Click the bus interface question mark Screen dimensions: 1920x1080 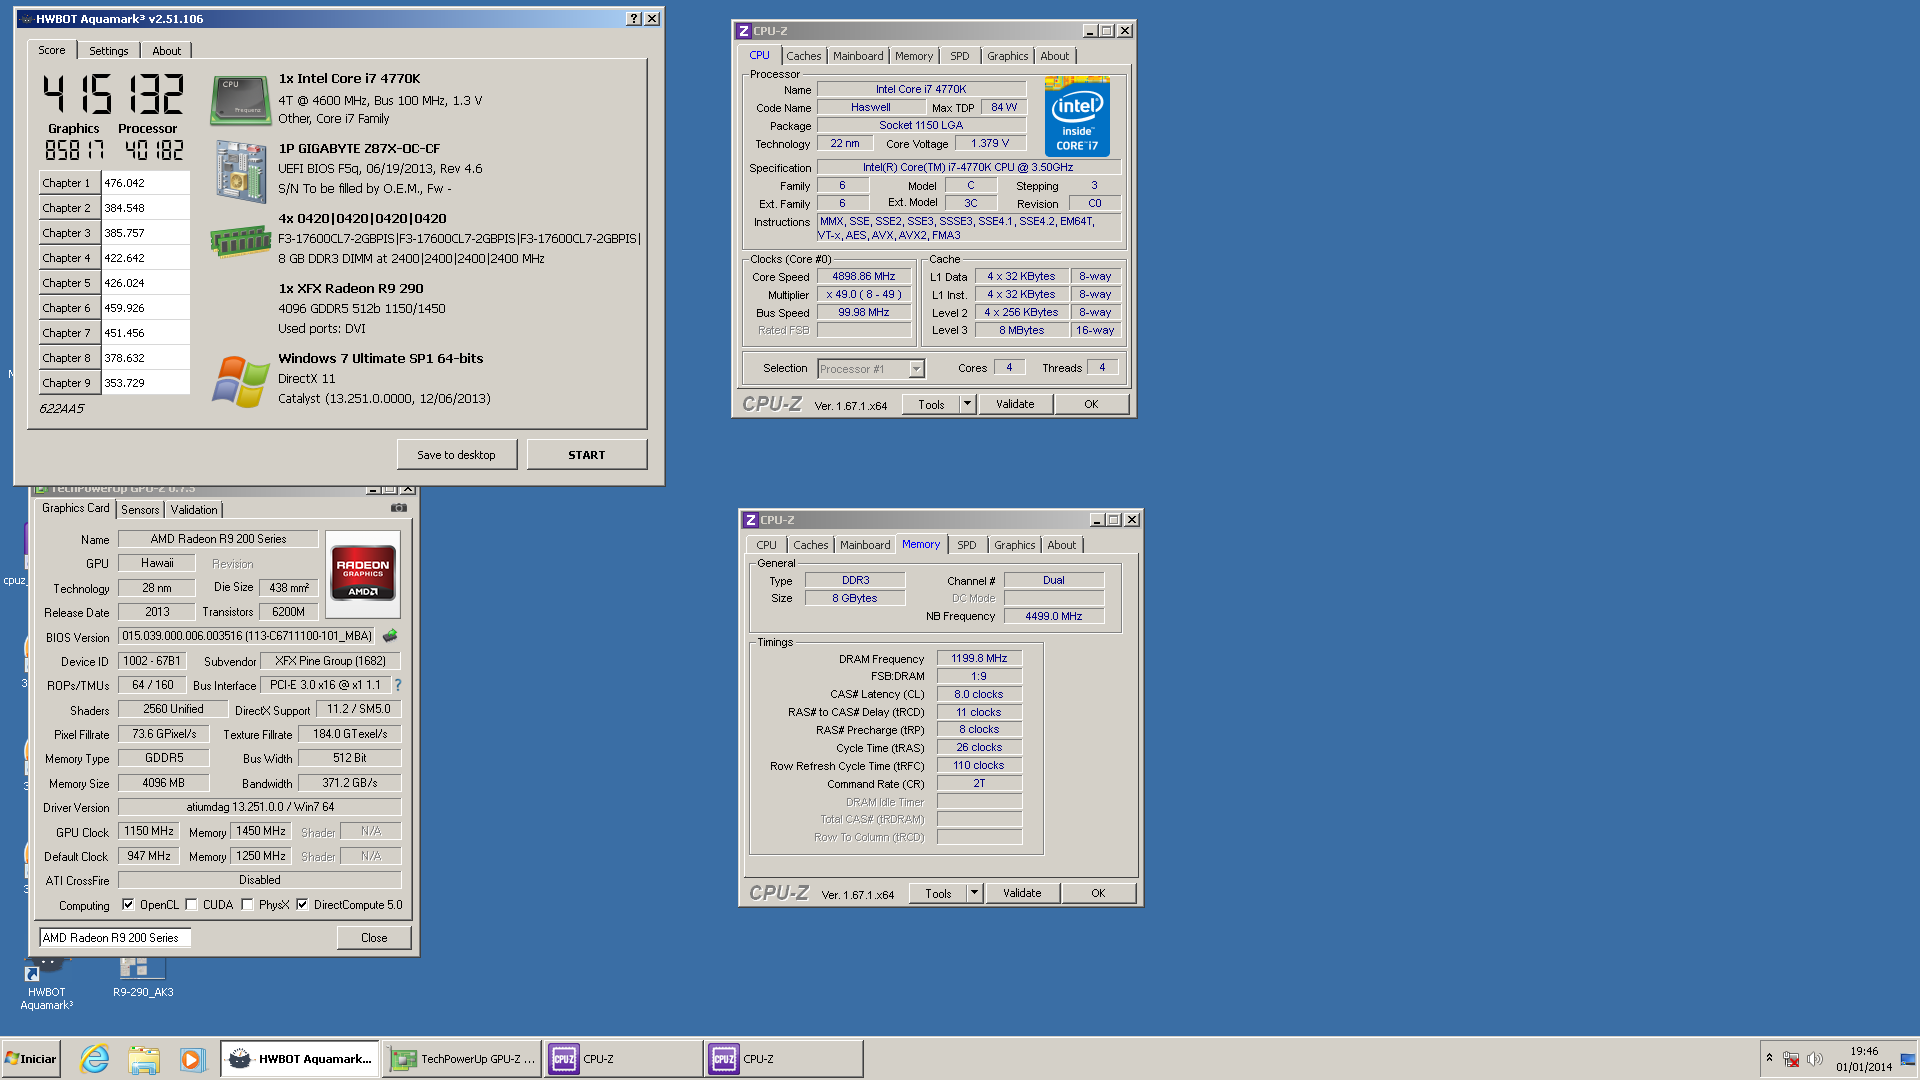pyautogui.click(x=398, y=685)
